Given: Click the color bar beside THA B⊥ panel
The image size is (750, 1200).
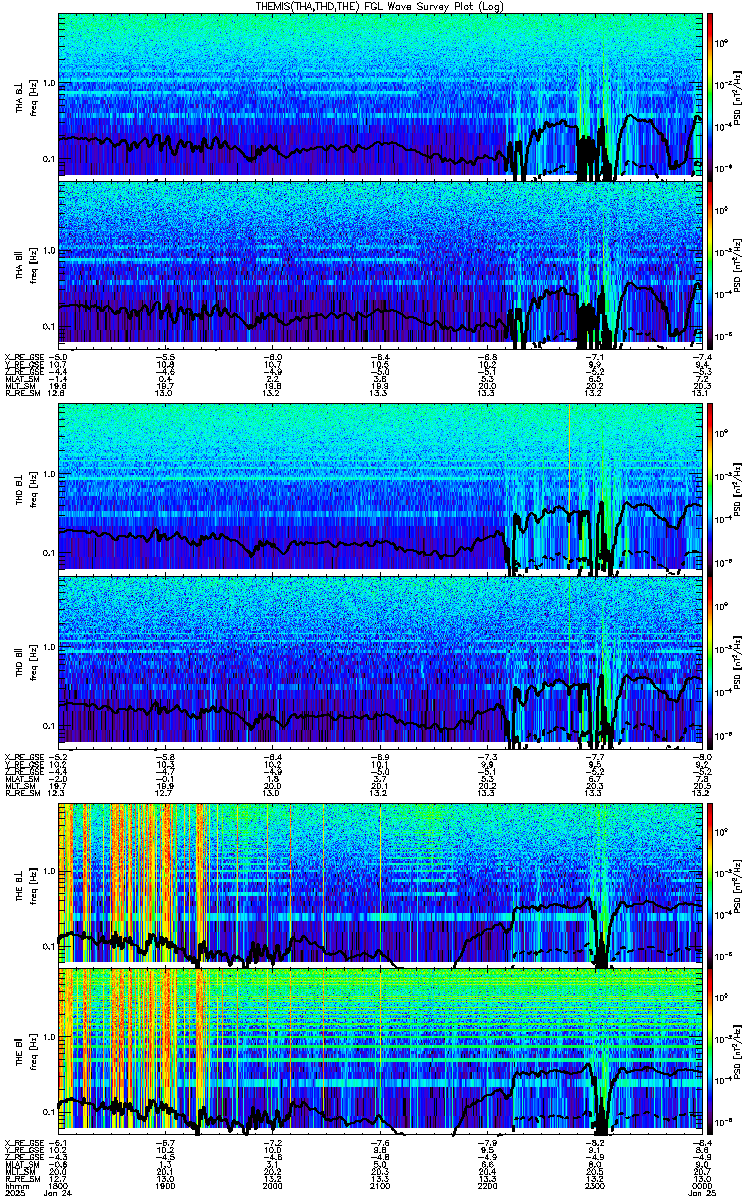Looking at the screenshot, I should (710, 95).
